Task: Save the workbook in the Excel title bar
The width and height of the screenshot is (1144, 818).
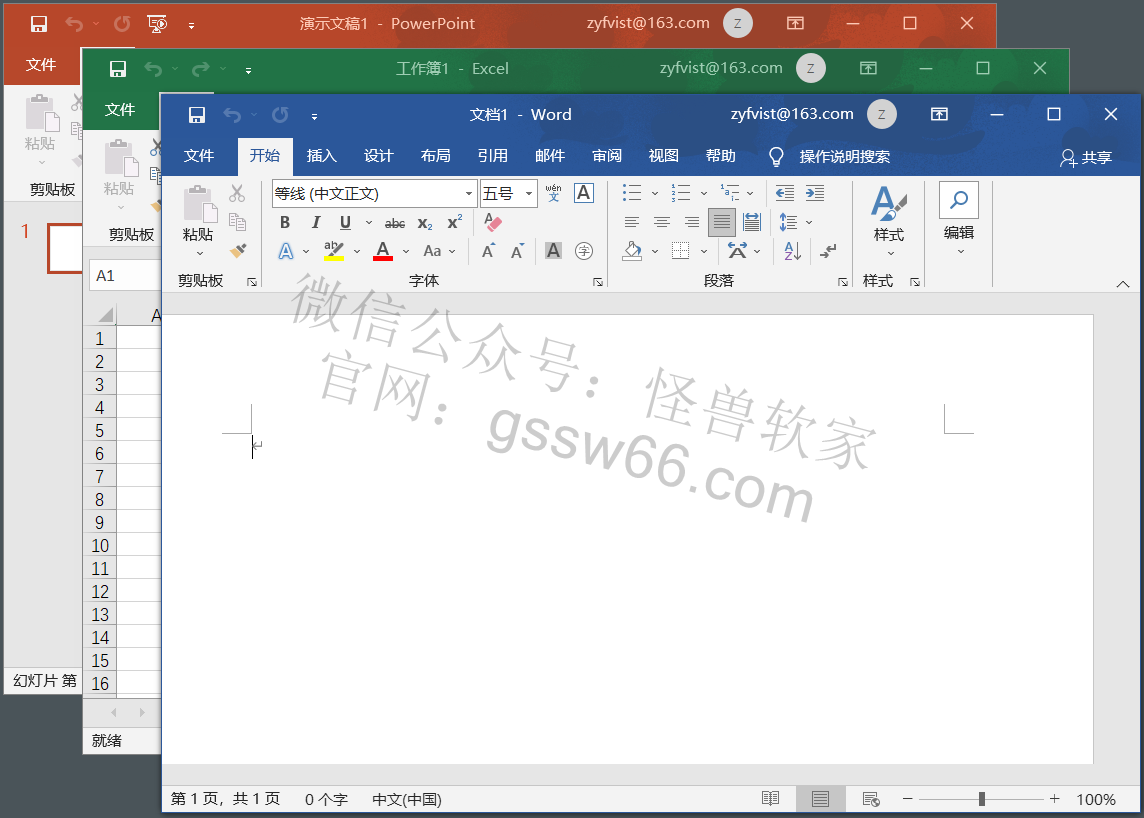Action: click(x=117, y=69)
